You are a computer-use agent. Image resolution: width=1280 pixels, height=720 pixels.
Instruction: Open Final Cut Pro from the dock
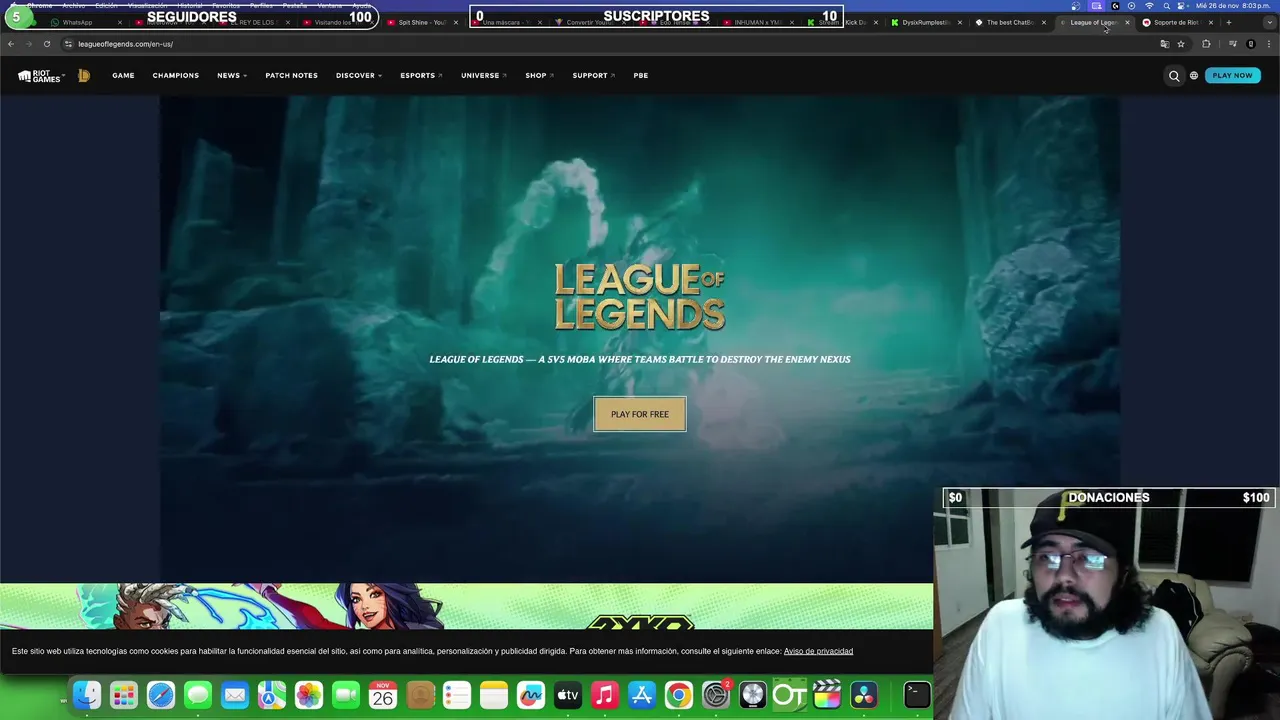pyautogui.click(x=827, y=694)
